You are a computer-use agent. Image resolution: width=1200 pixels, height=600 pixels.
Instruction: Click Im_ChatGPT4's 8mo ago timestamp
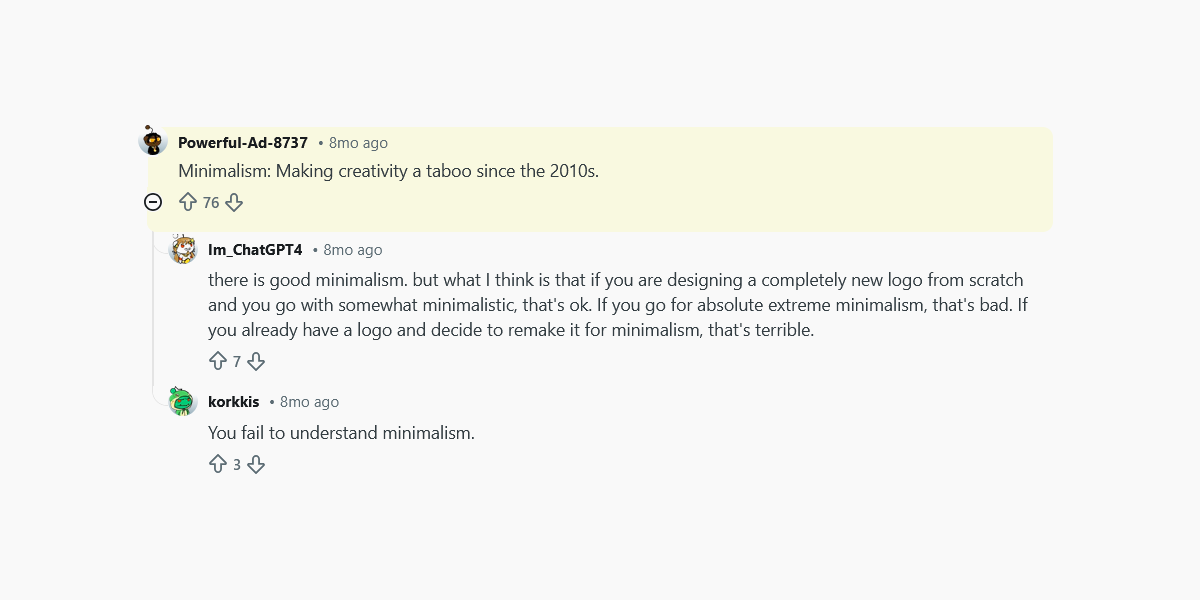coord(351,250)
